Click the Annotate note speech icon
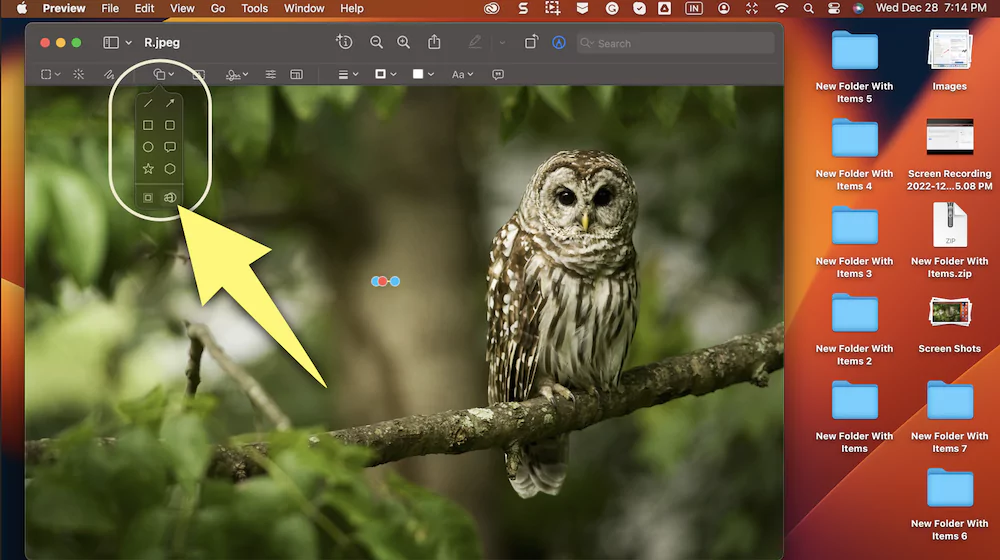The height and width of the screenshot is (560, 1000). [498, 75]
